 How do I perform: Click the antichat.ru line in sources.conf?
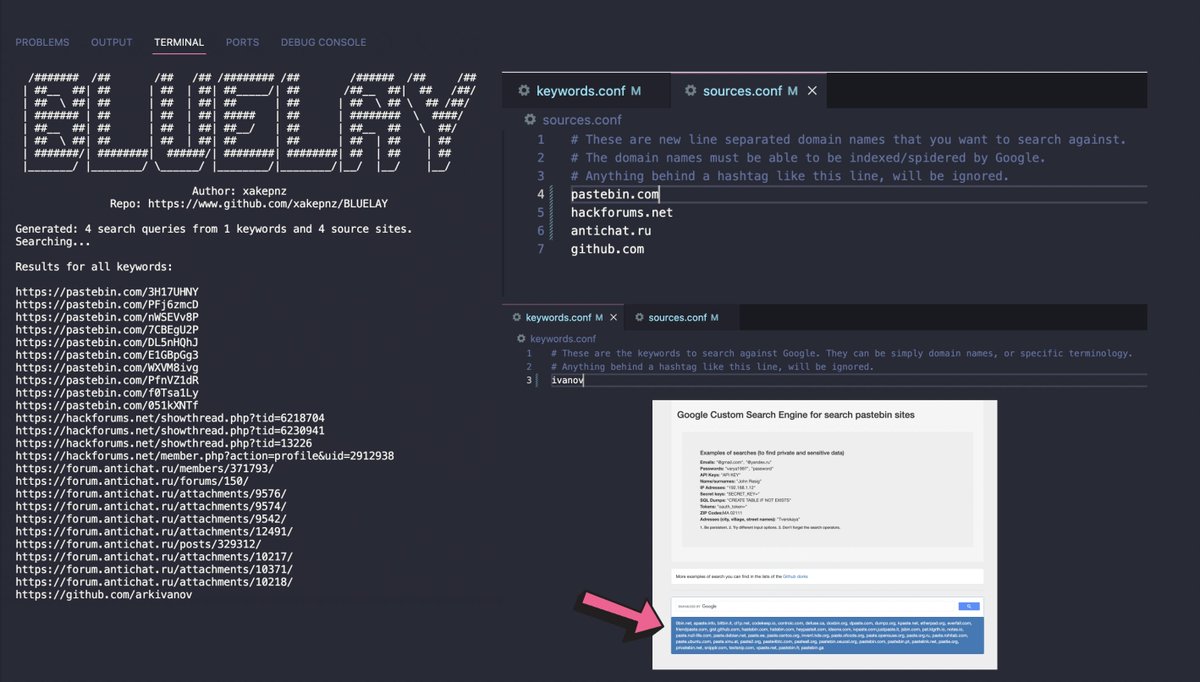pos(611,231)
